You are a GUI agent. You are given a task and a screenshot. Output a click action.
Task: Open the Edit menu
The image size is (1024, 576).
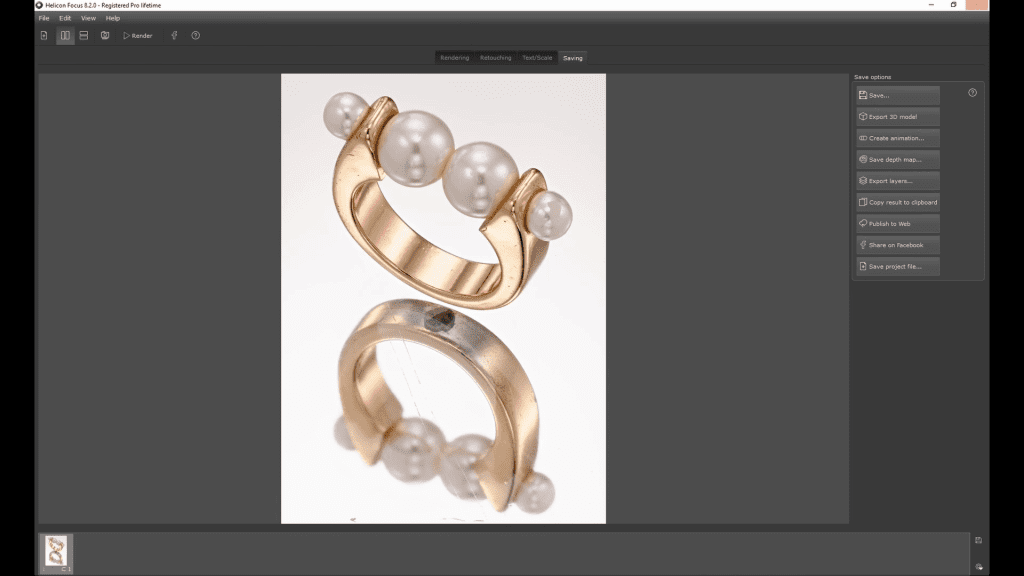point(65,18)
